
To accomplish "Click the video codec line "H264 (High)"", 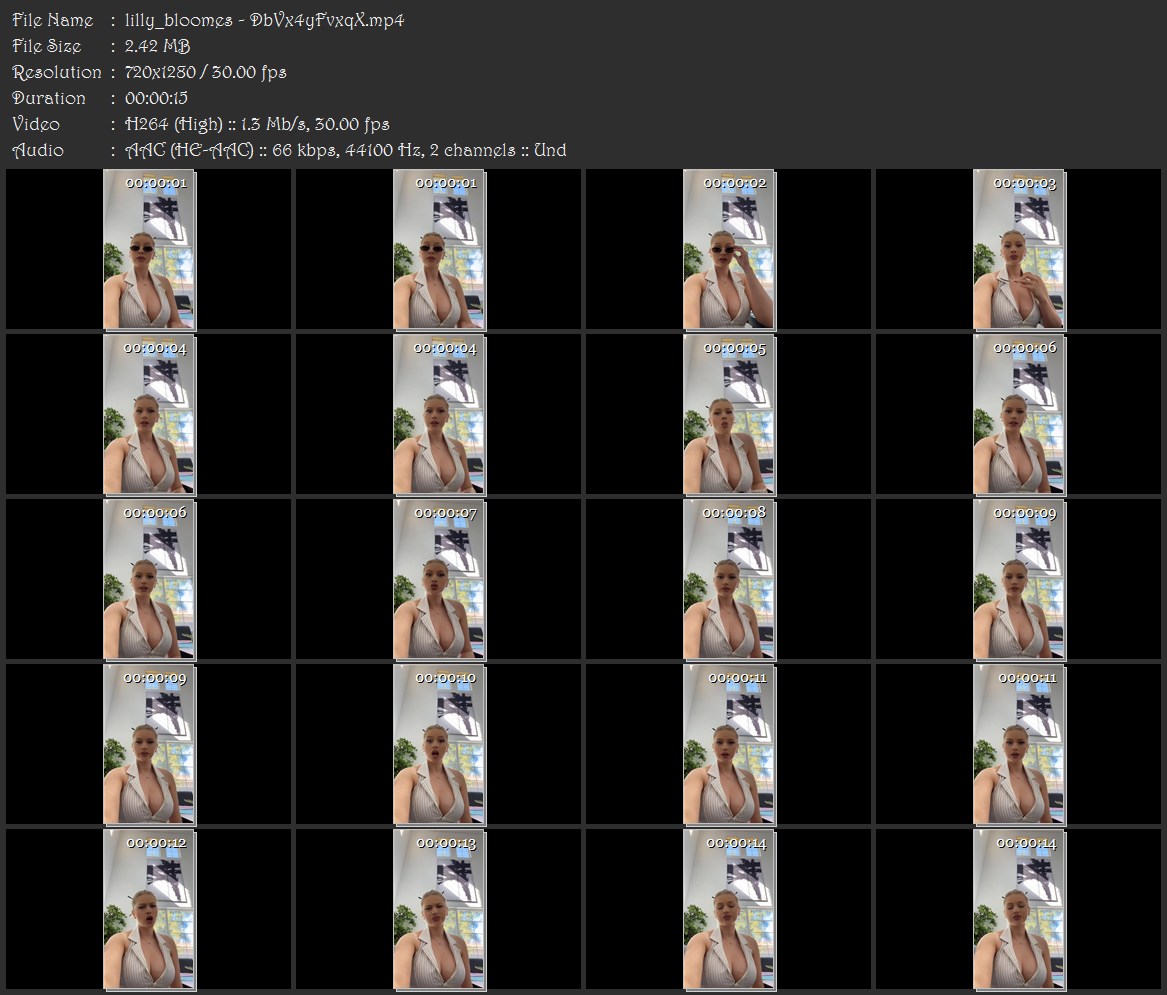I will click(173, 124).
